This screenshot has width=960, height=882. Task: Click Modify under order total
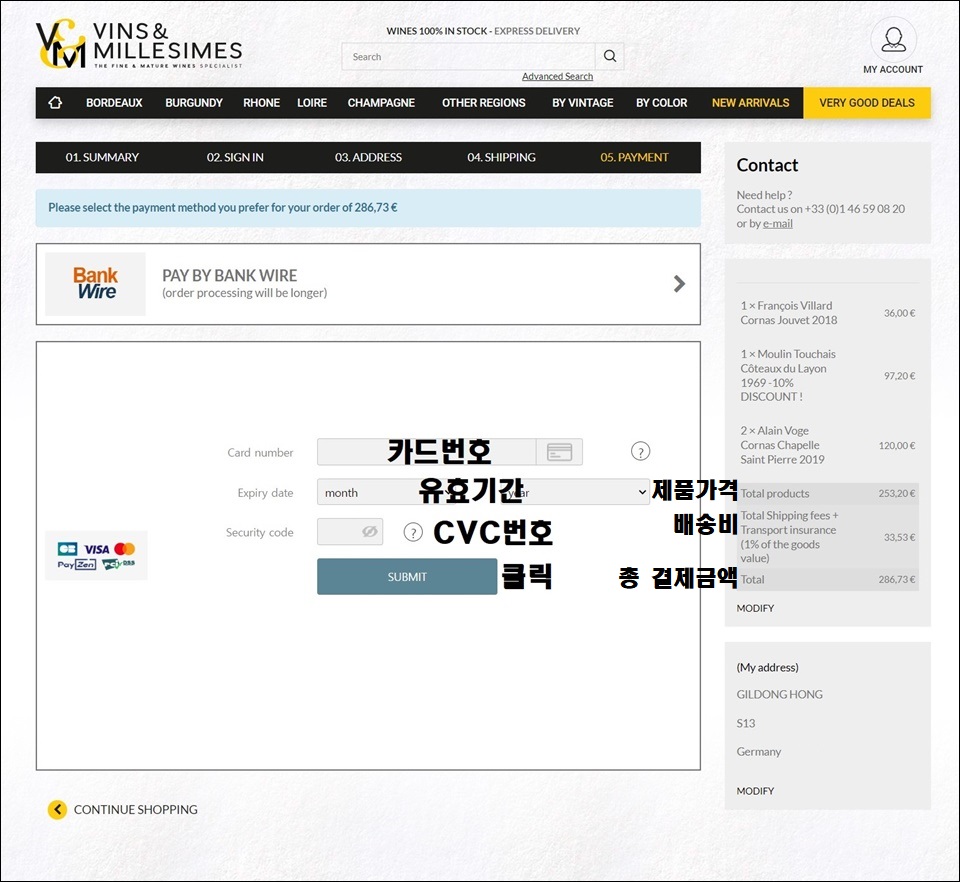[x=756, y=608]
